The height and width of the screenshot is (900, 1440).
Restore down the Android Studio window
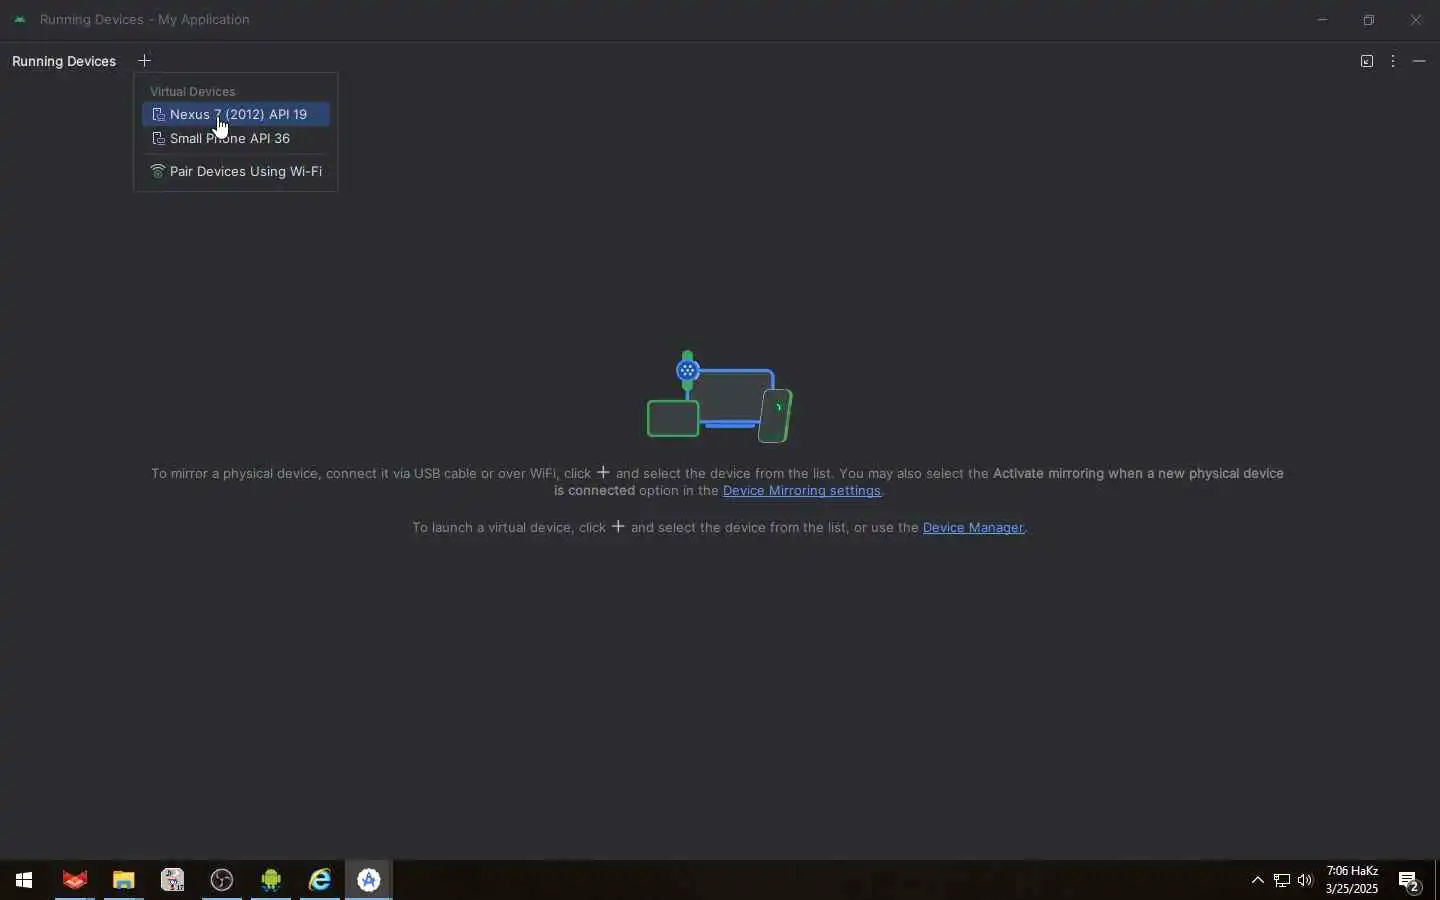point(1370,20)
